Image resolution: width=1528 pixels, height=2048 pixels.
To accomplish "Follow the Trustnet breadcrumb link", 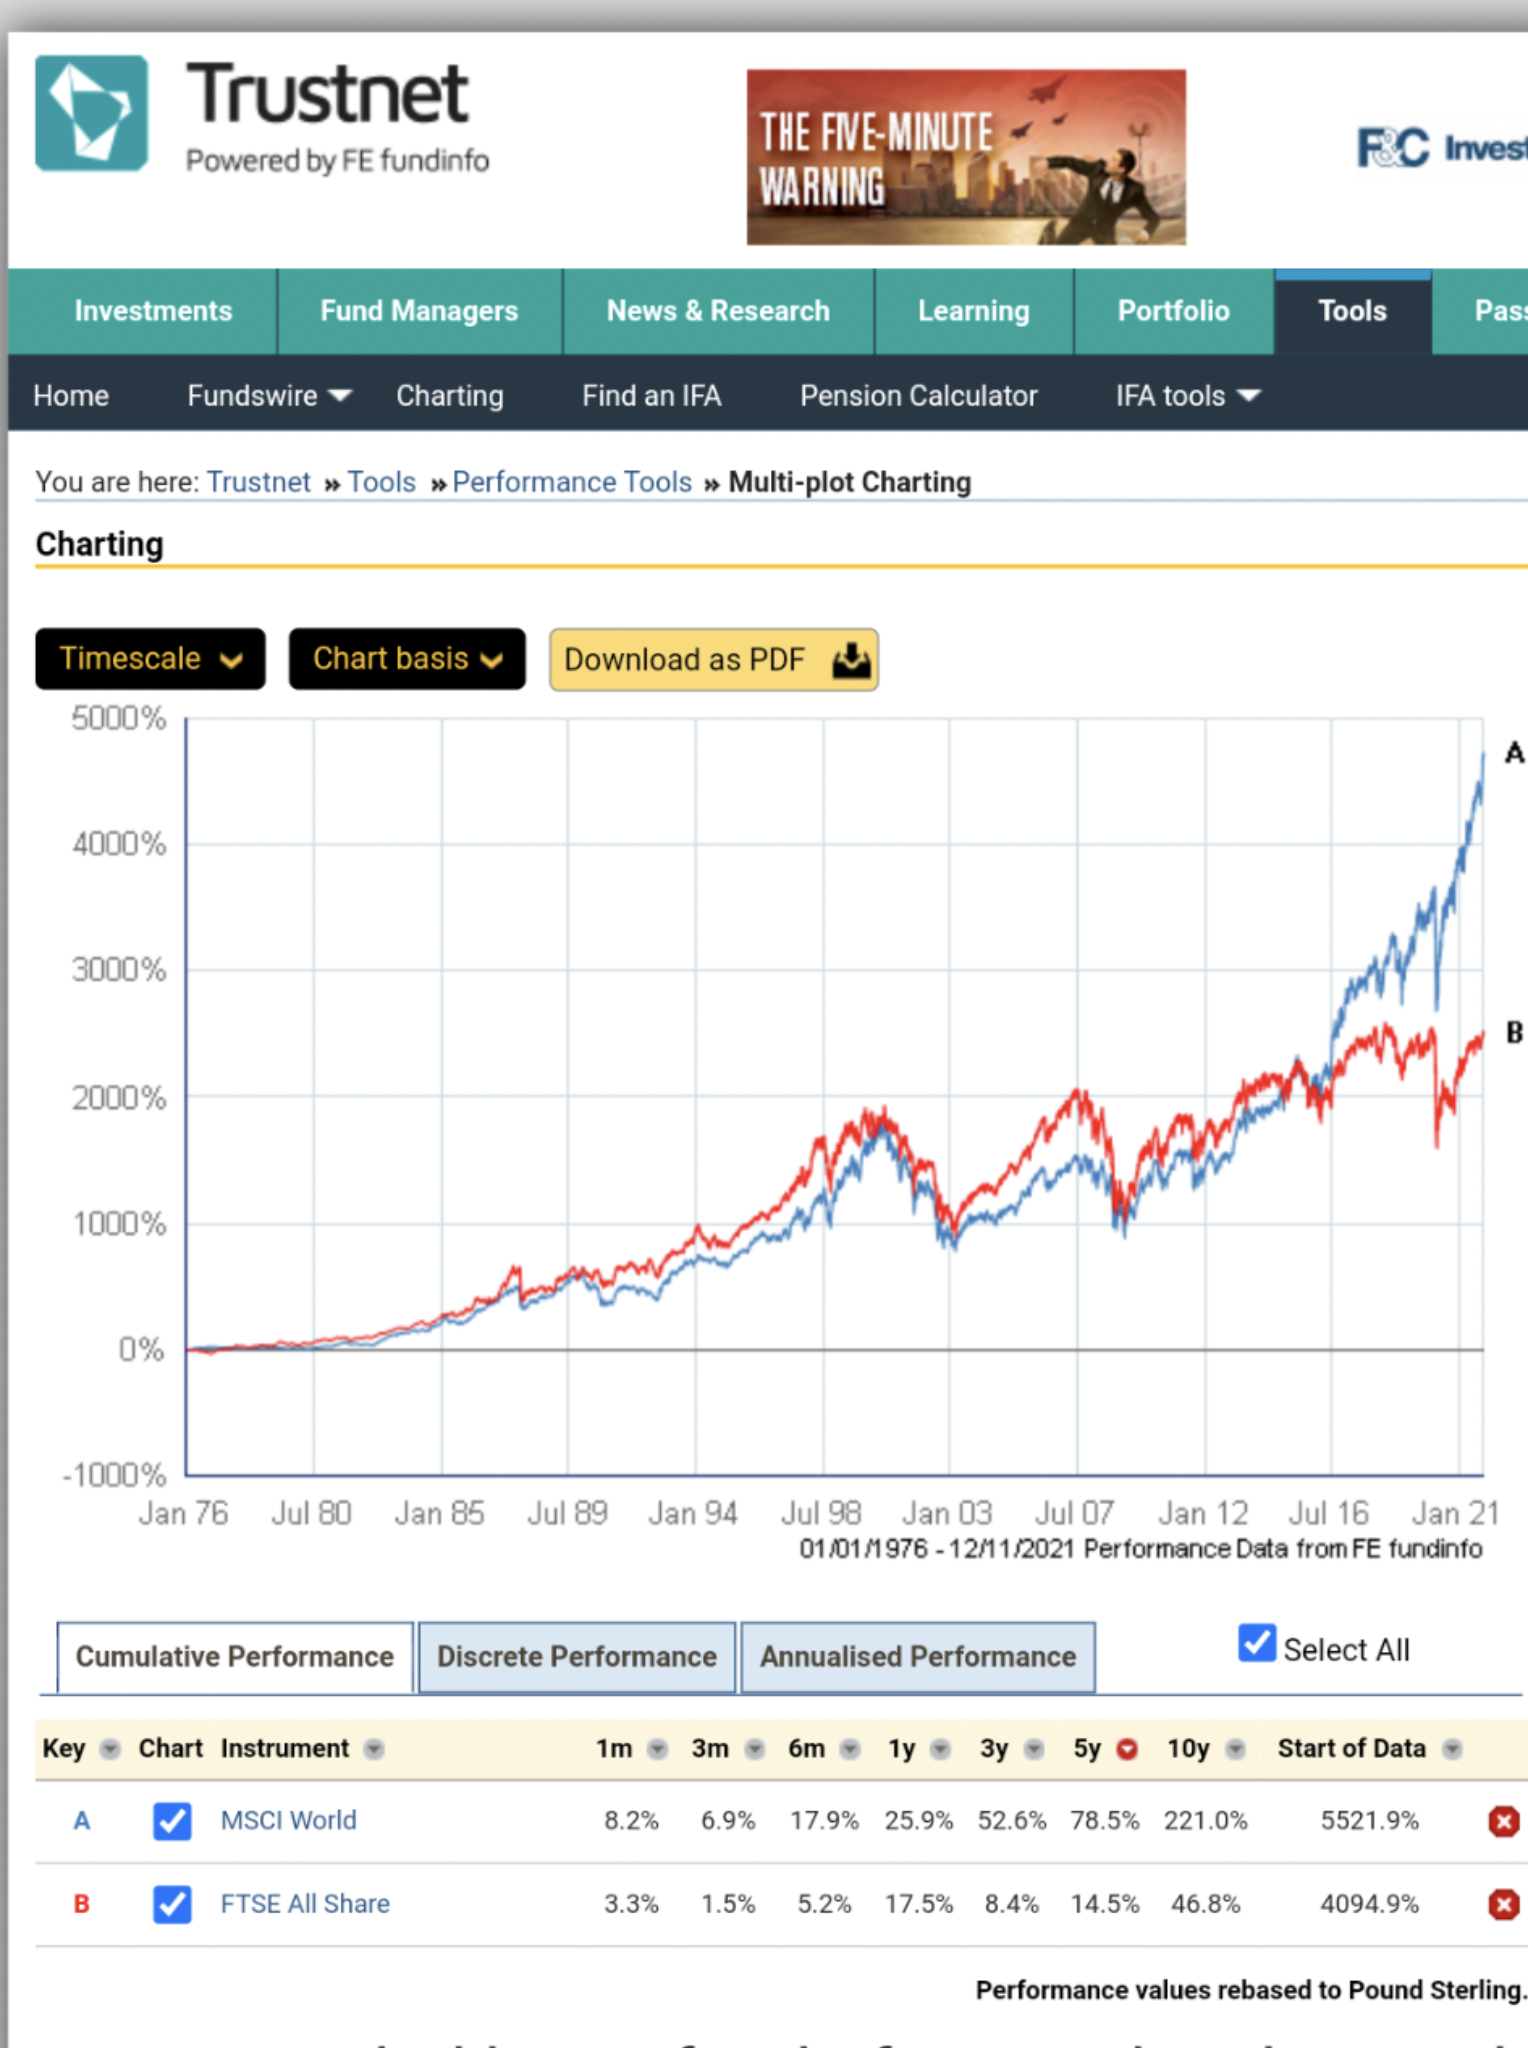I will coord(259,482).
